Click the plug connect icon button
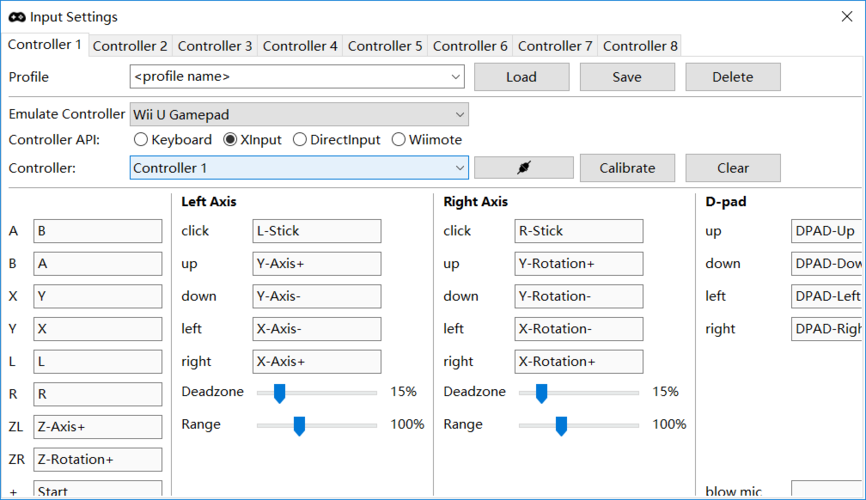 pos(524,167)
